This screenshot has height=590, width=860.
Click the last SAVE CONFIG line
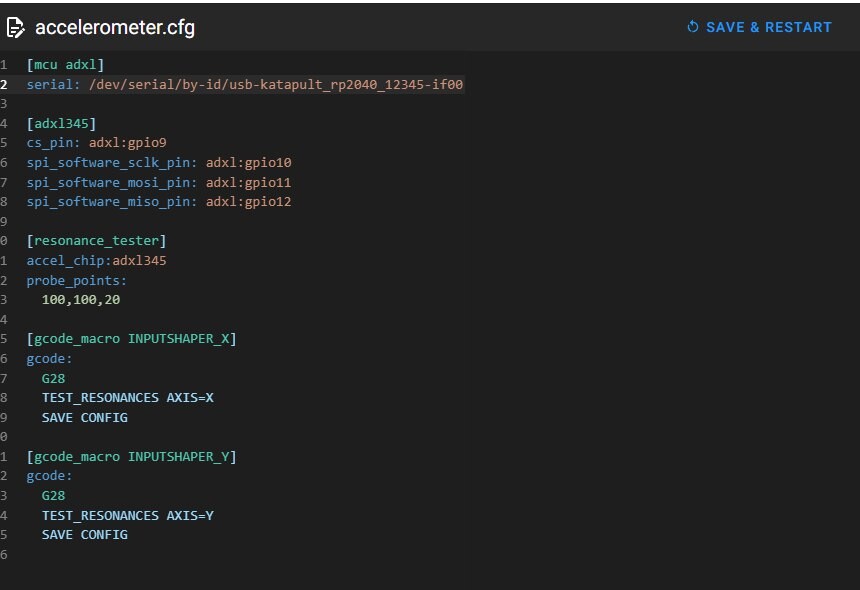tap(85, 535)
